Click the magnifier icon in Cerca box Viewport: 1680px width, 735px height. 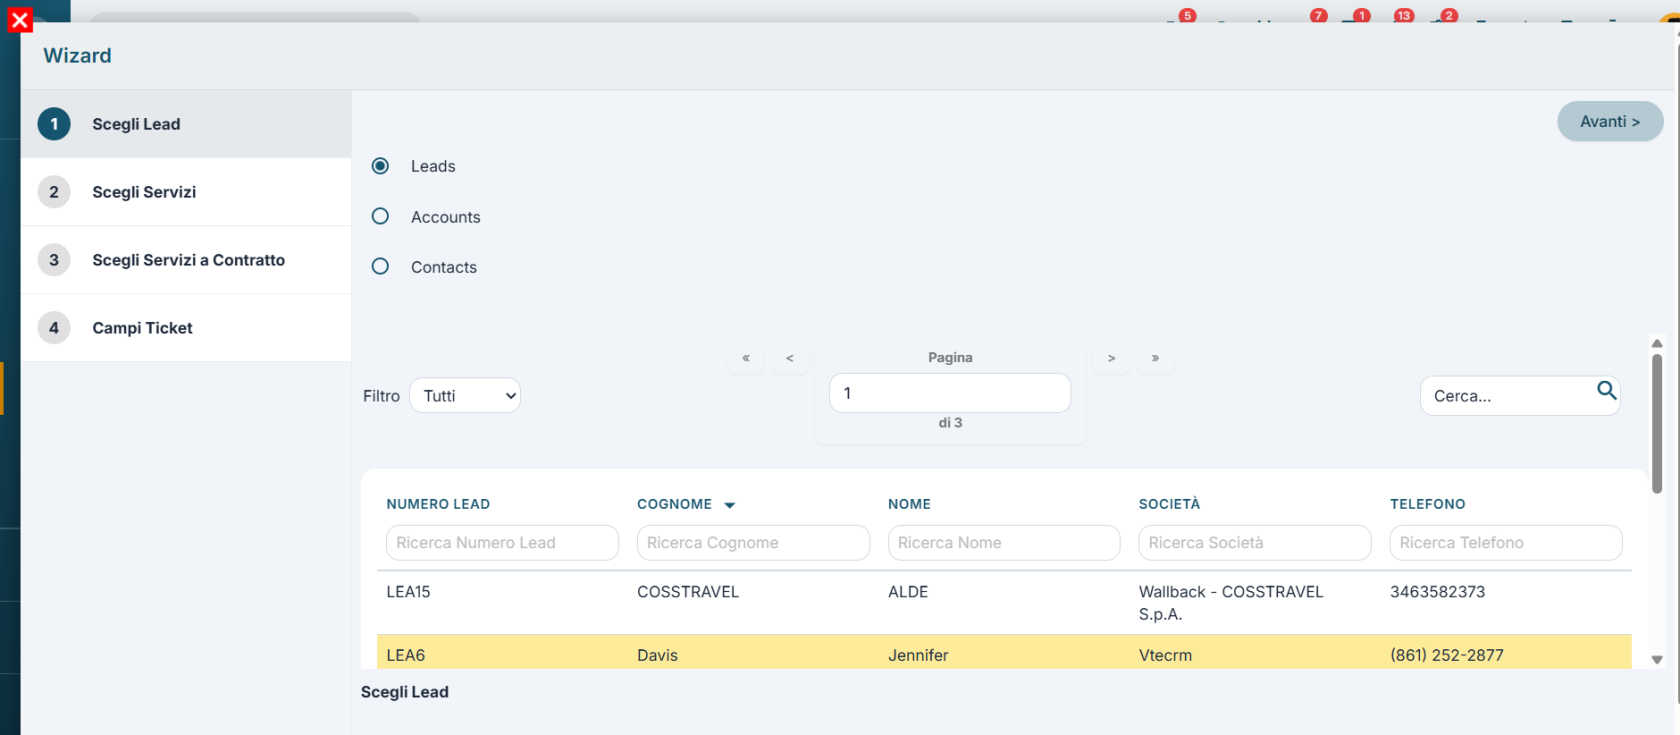point(1606,390)
